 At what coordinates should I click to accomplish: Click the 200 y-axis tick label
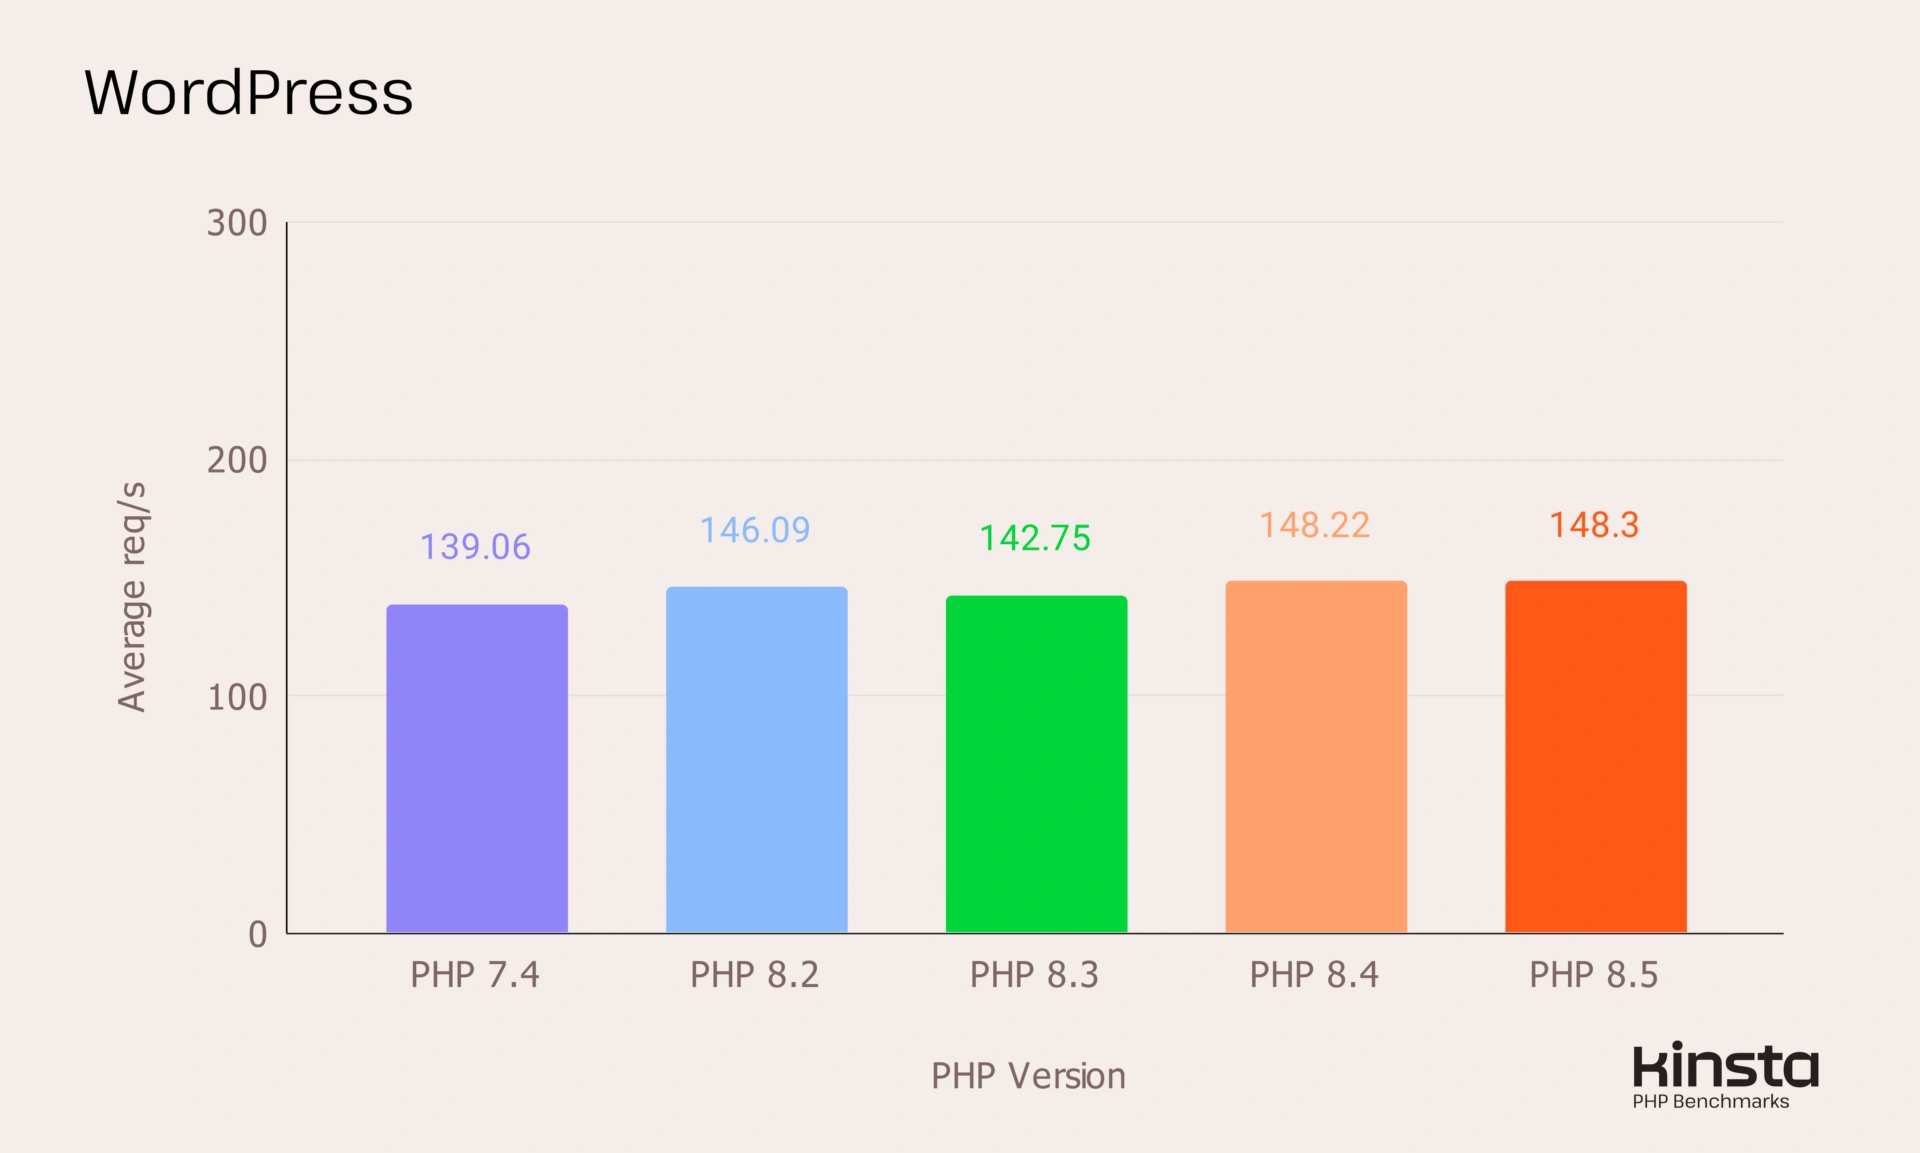[x=237, y=460]
